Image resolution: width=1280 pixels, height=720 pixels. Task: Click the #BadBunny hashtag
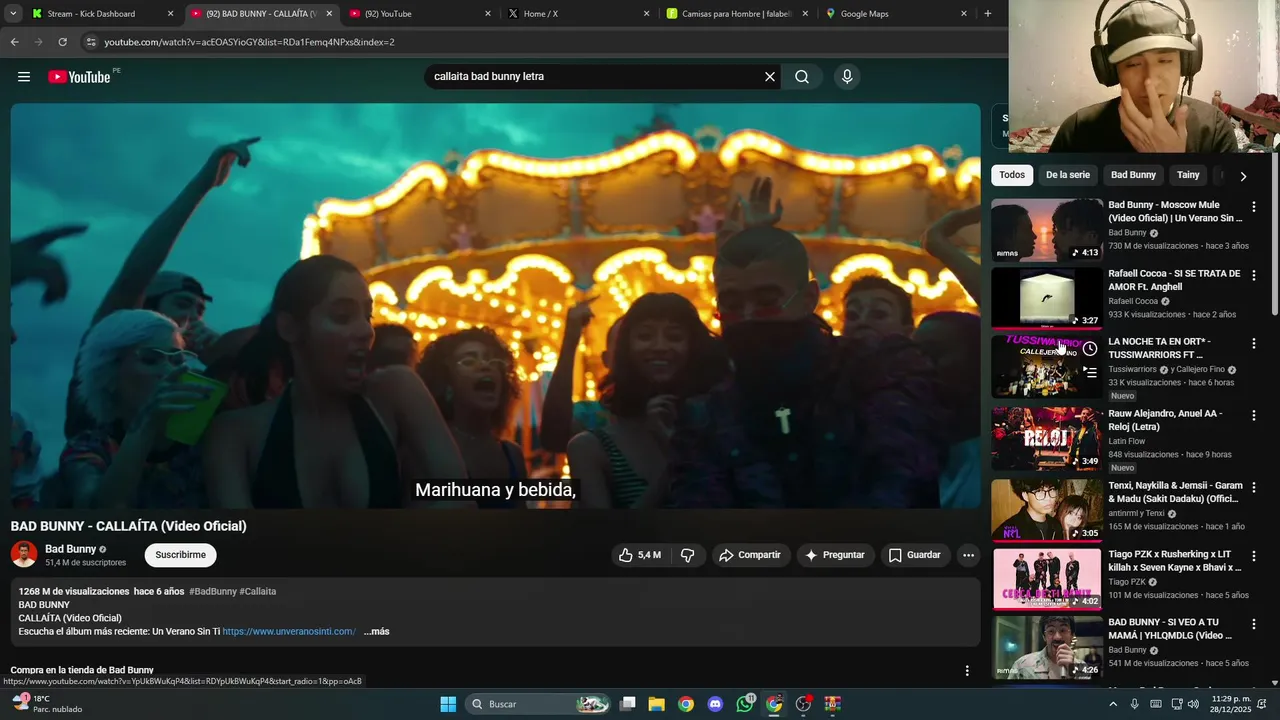click(212, 592)
